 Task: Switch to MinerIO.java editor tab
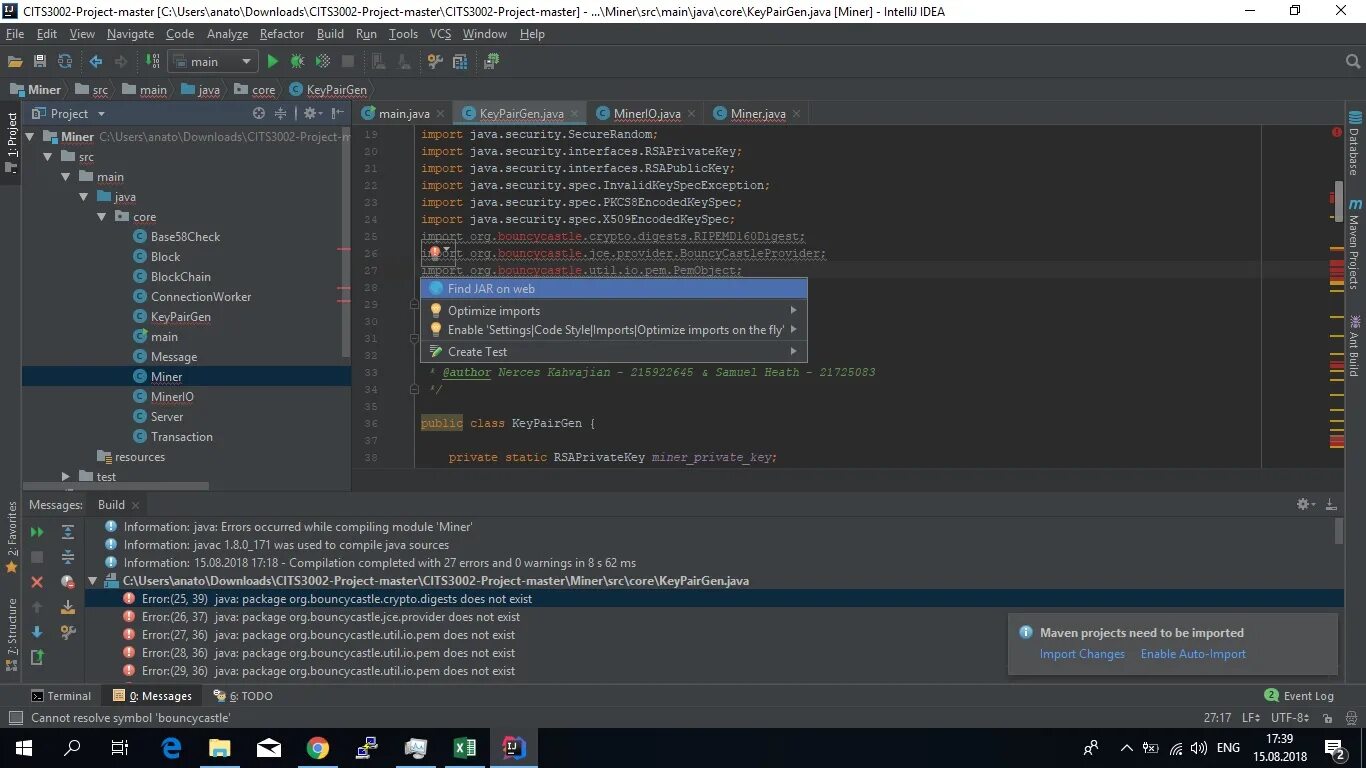[647, 114]
